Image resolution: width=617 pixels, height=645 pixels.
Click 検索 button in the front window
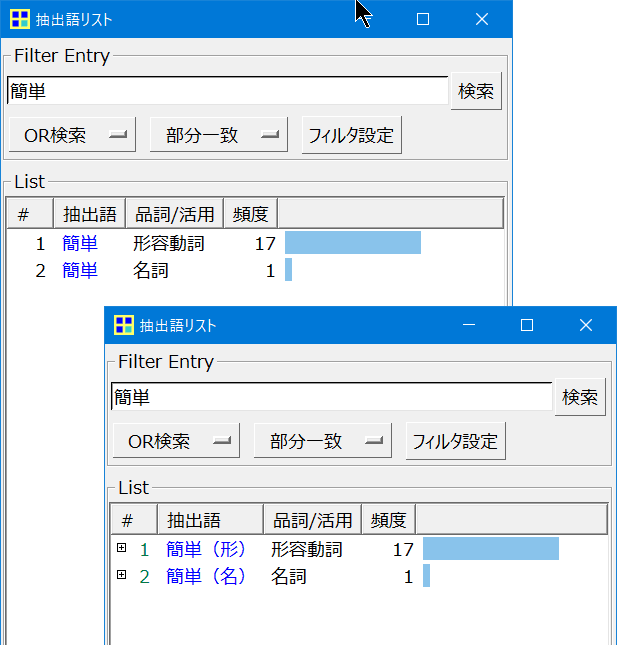pos(580,397)
